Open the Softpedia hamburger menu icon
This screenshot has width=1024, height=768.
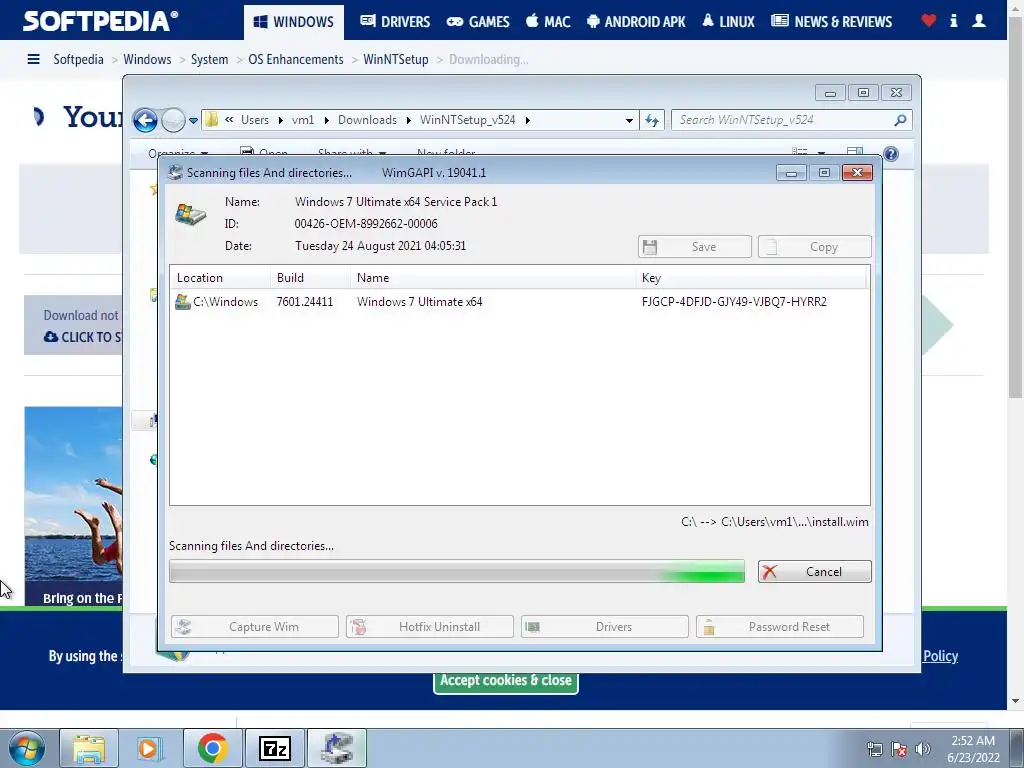coord(33,59)
